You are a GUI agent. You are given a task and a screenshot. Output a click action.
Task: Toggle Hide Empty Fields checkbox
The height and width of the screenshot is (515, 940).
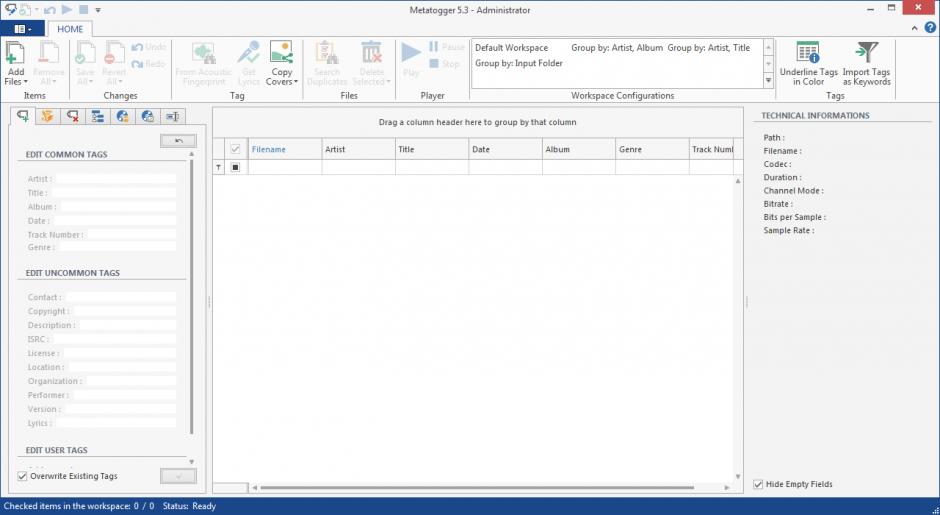coord(758,484)
